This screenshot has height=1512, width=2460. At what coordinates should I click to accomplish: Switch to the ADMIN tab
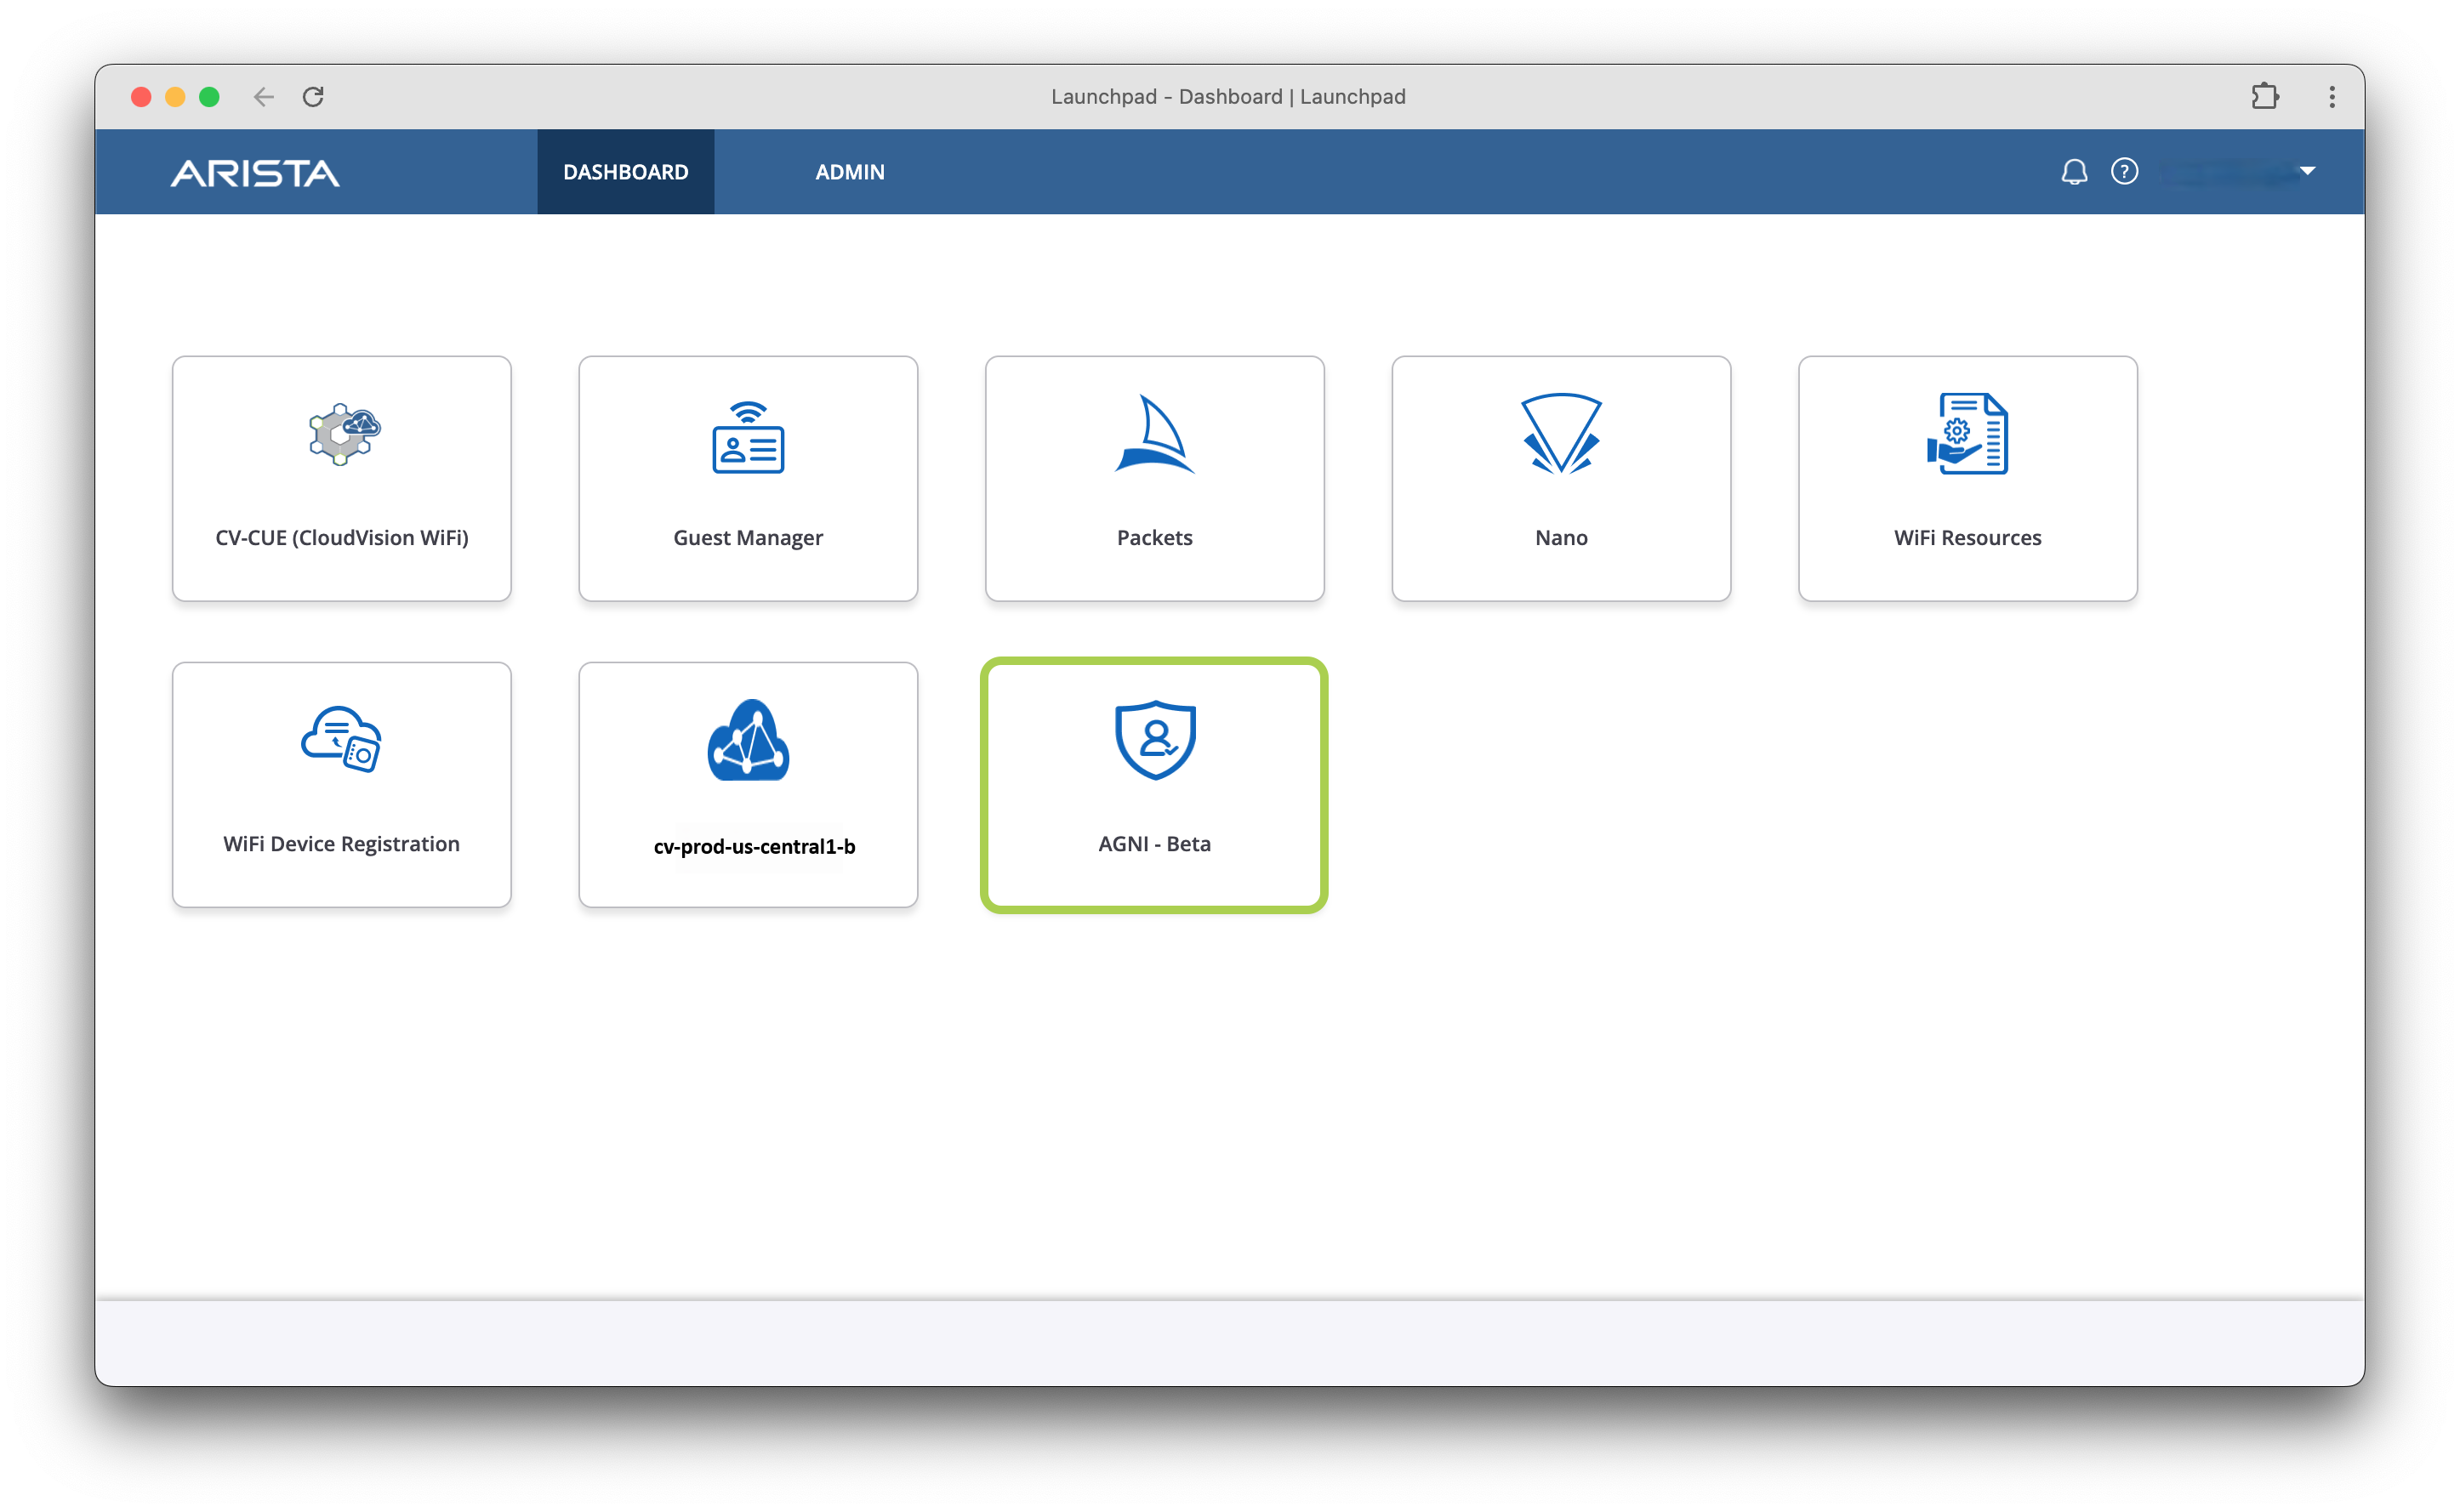point(849,172)
